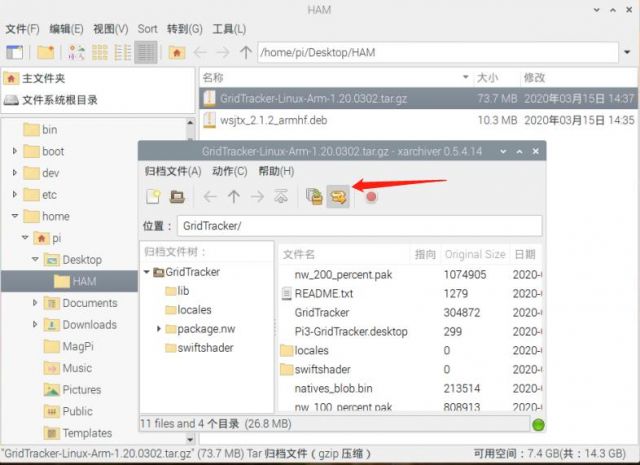Toggle show hidden files icon in file manager toolbar

point(76,52)
